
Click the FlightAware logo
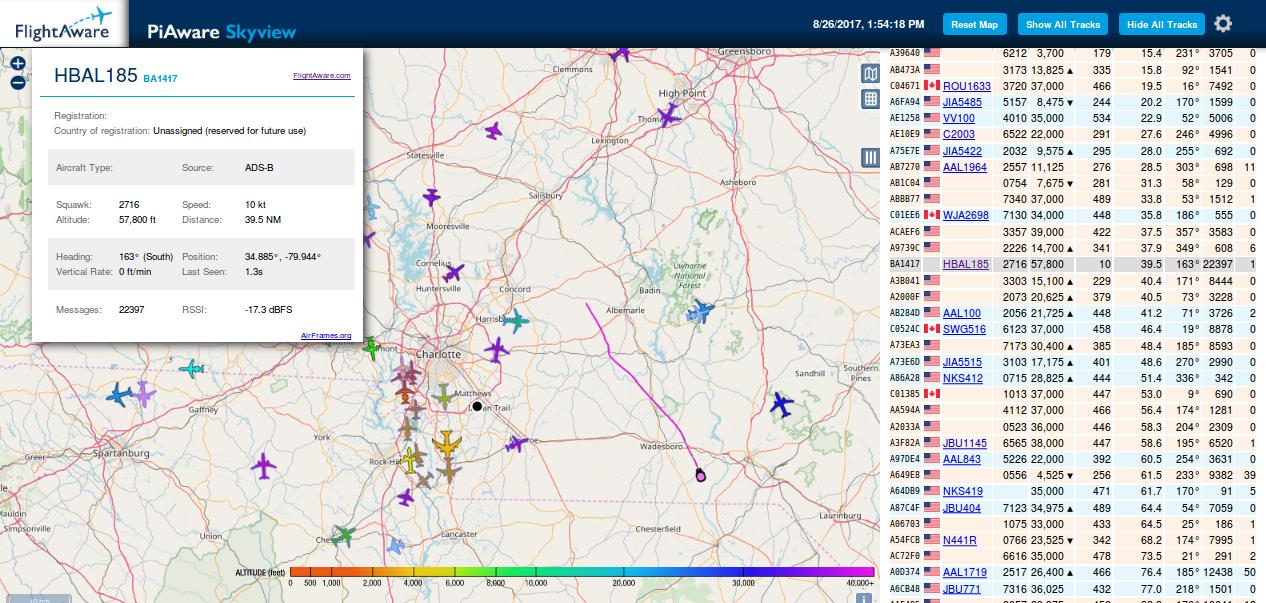pyautogui.click(x=62, y=24)
